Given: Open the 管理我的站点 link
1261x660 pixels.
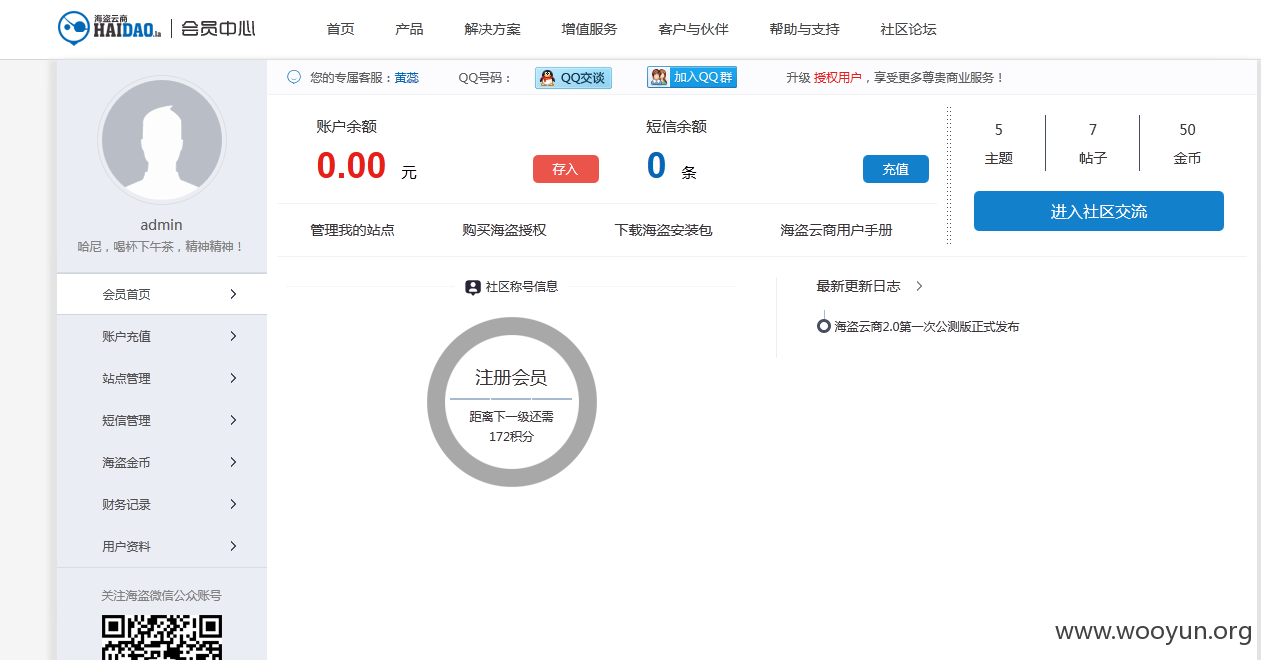Looking at the screenshot, I should [x=353, y=230].
